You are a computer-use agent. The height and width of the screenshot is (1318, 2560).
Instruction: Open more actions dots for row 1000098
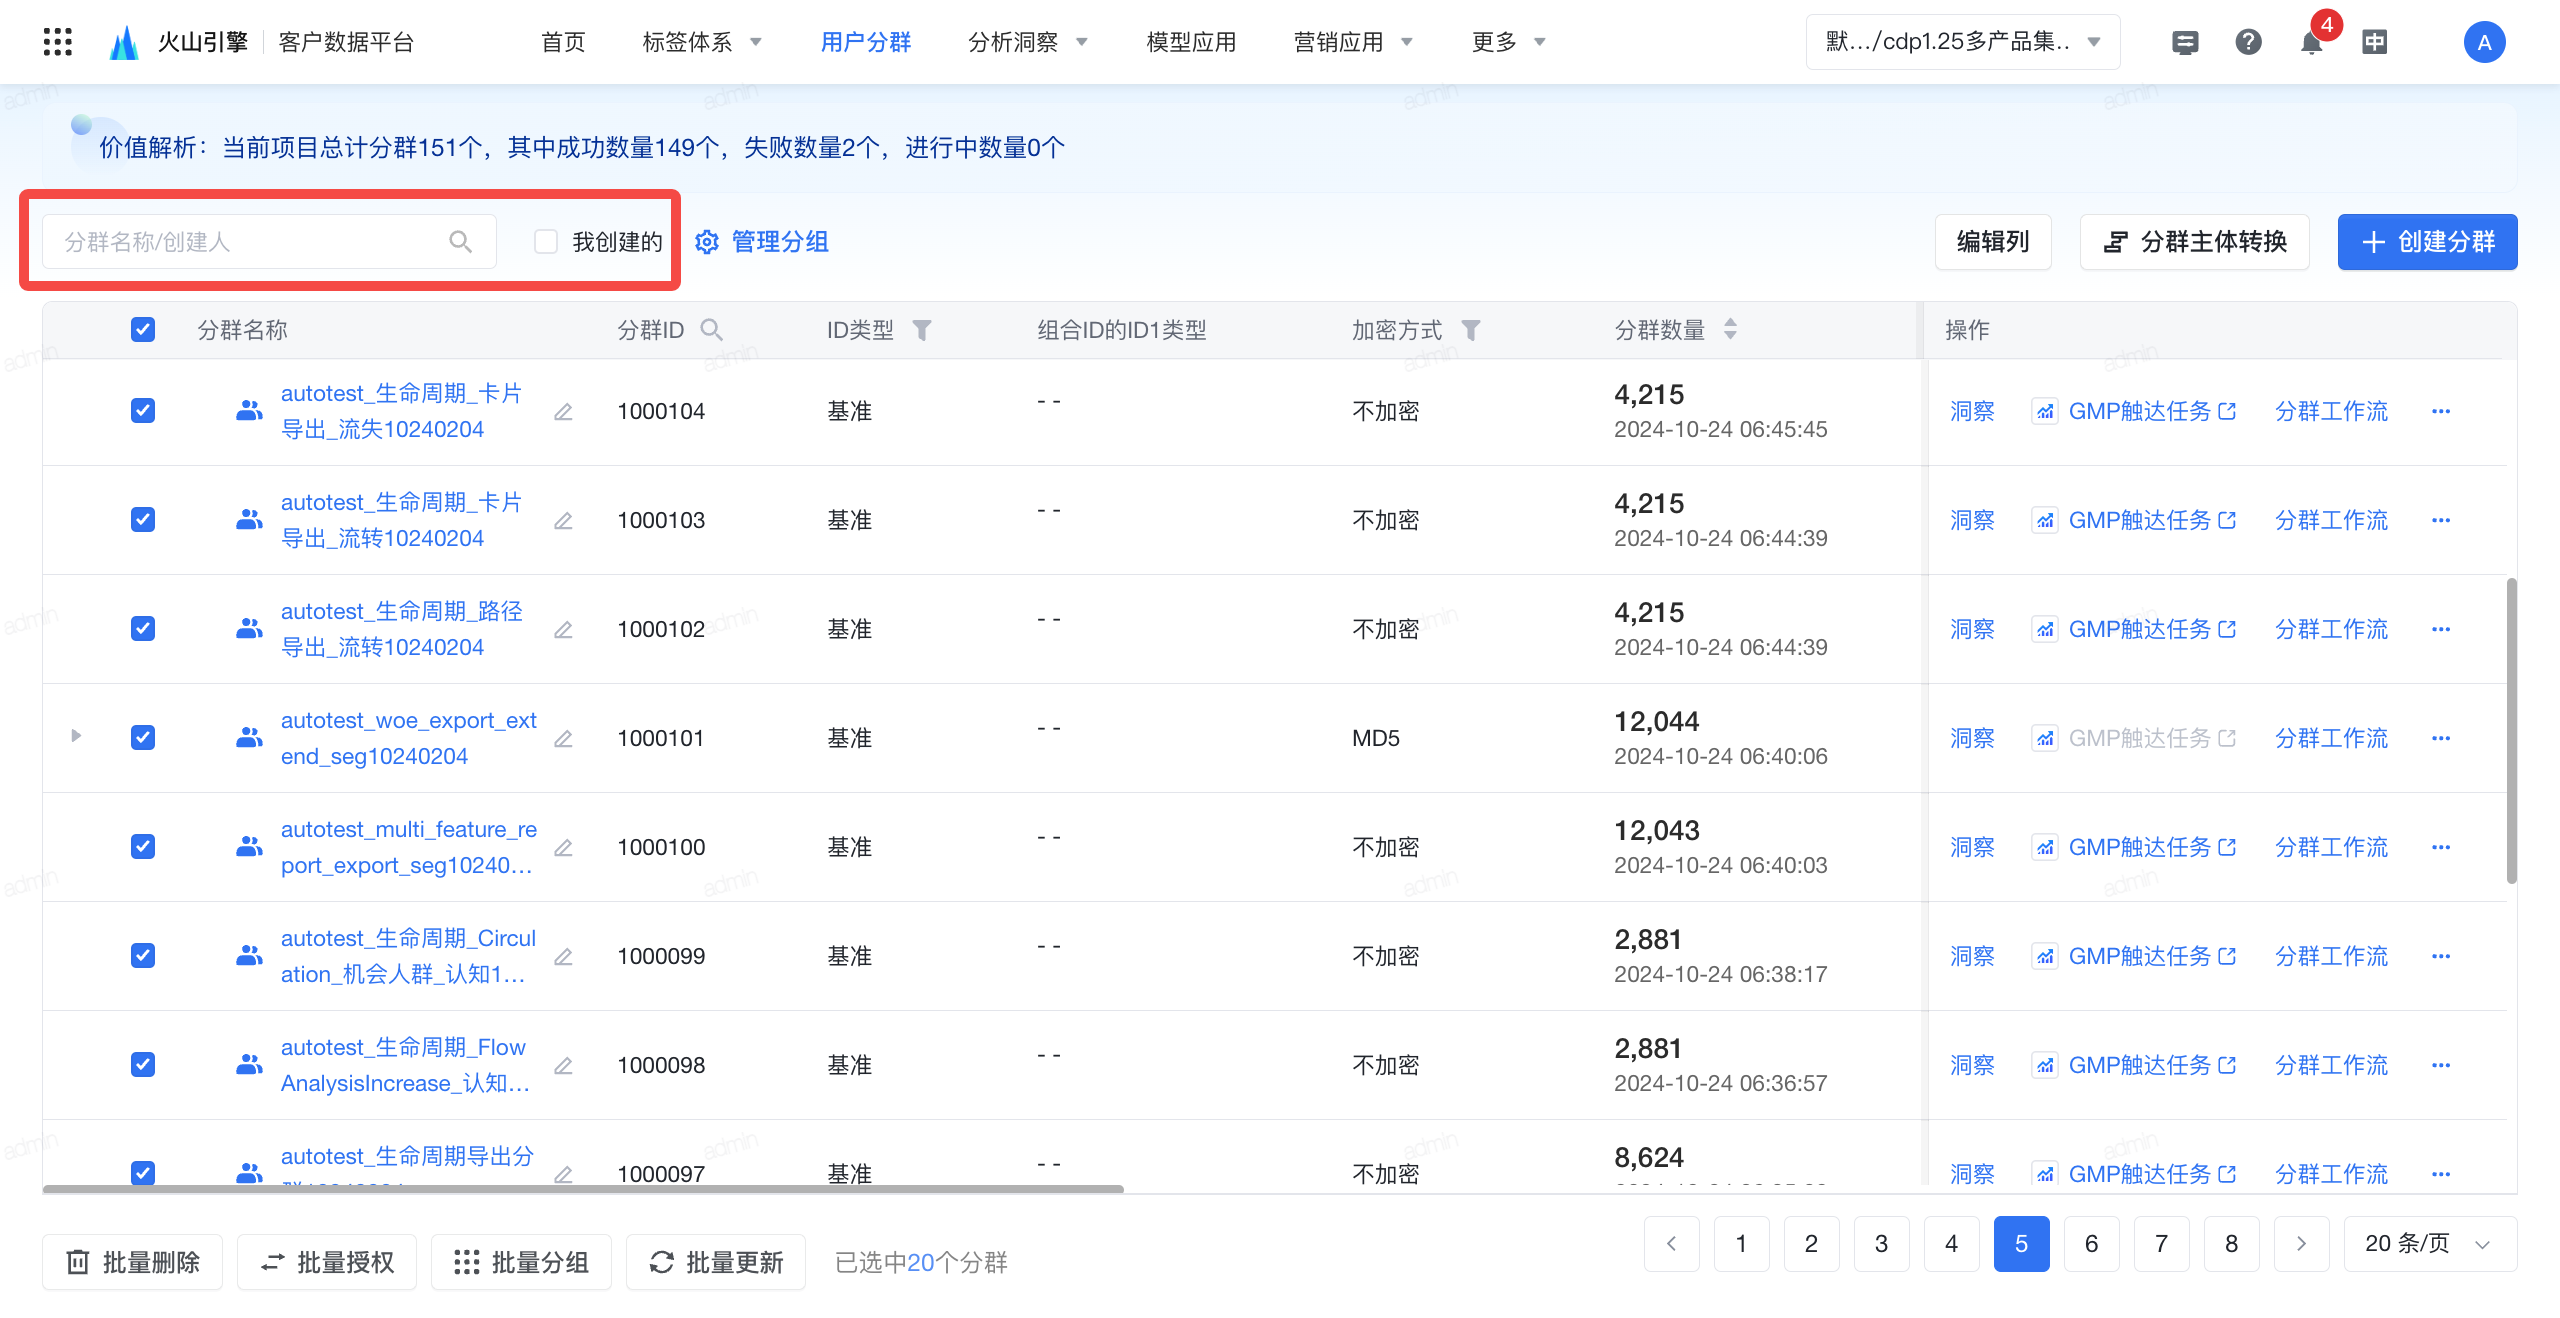(2441, 1065)
